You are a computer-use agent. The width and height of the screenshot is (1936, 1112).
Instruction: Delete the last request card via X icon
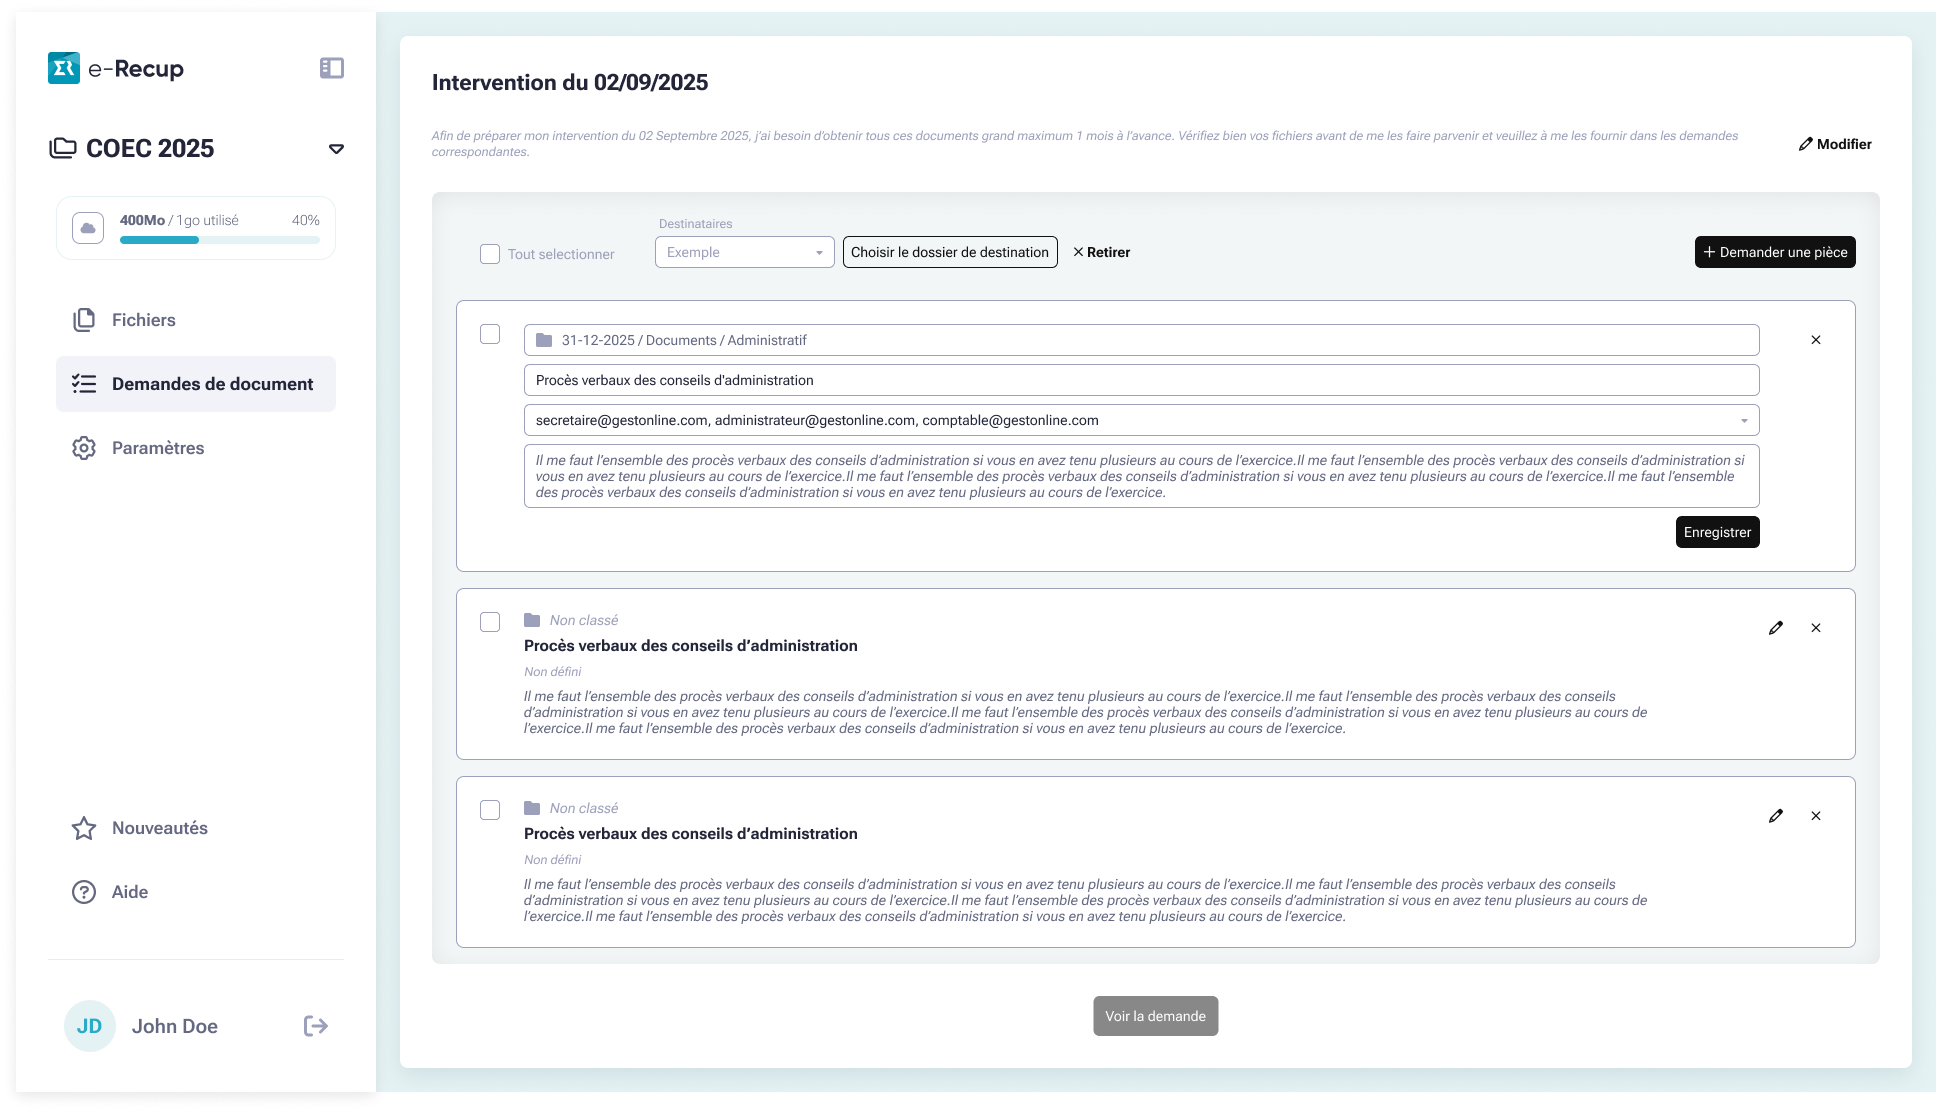click(x=1816, y=816)
